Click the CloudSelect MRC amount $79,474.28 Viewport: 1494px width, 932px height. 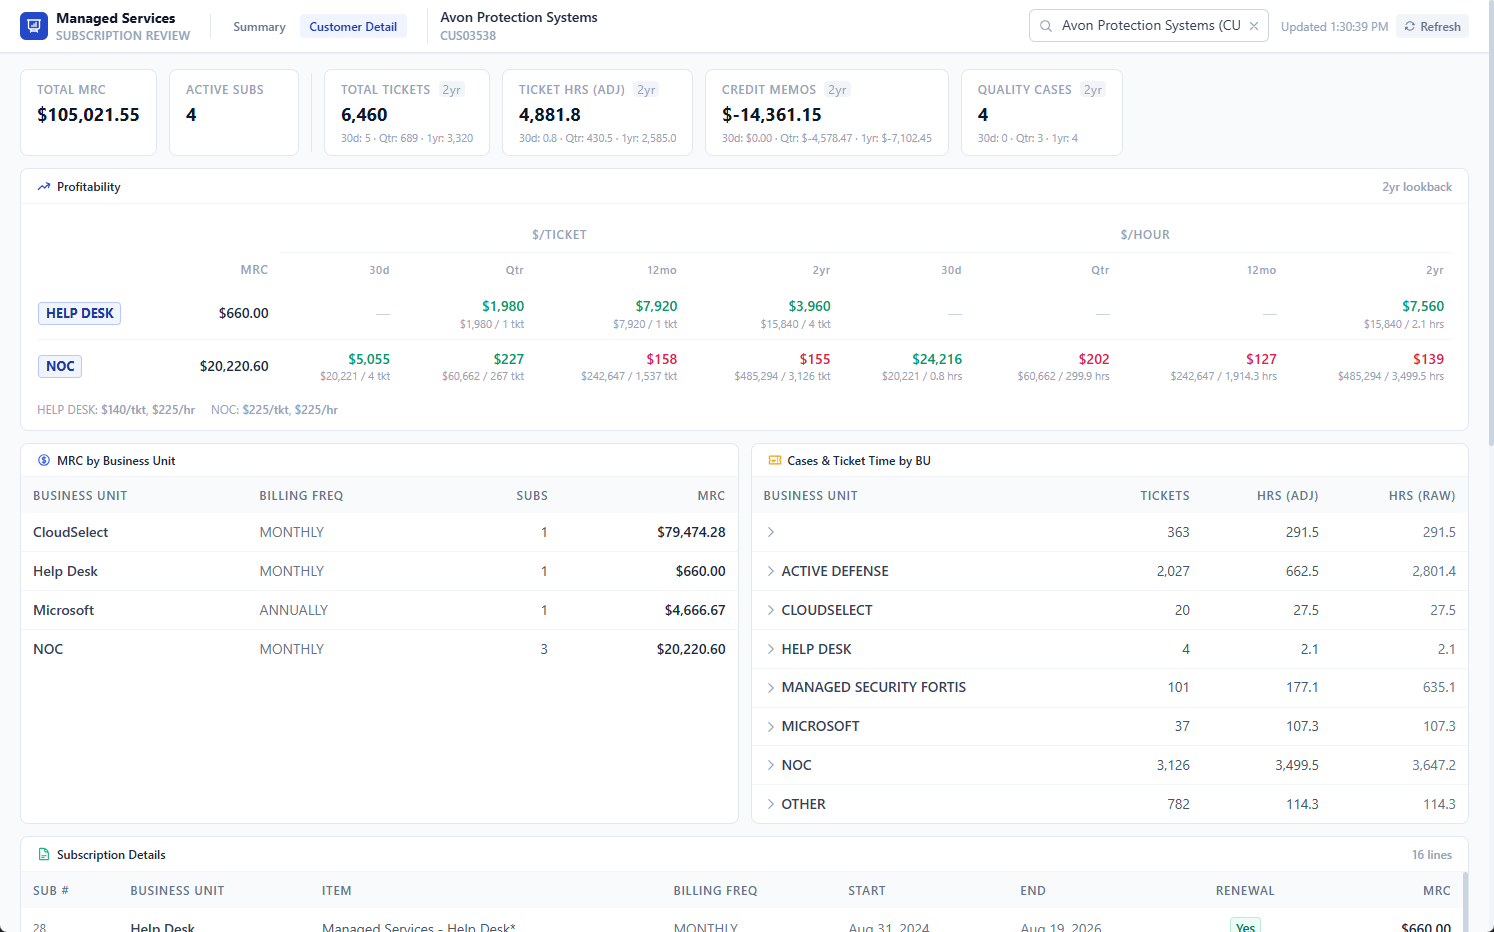pos(691,532)
